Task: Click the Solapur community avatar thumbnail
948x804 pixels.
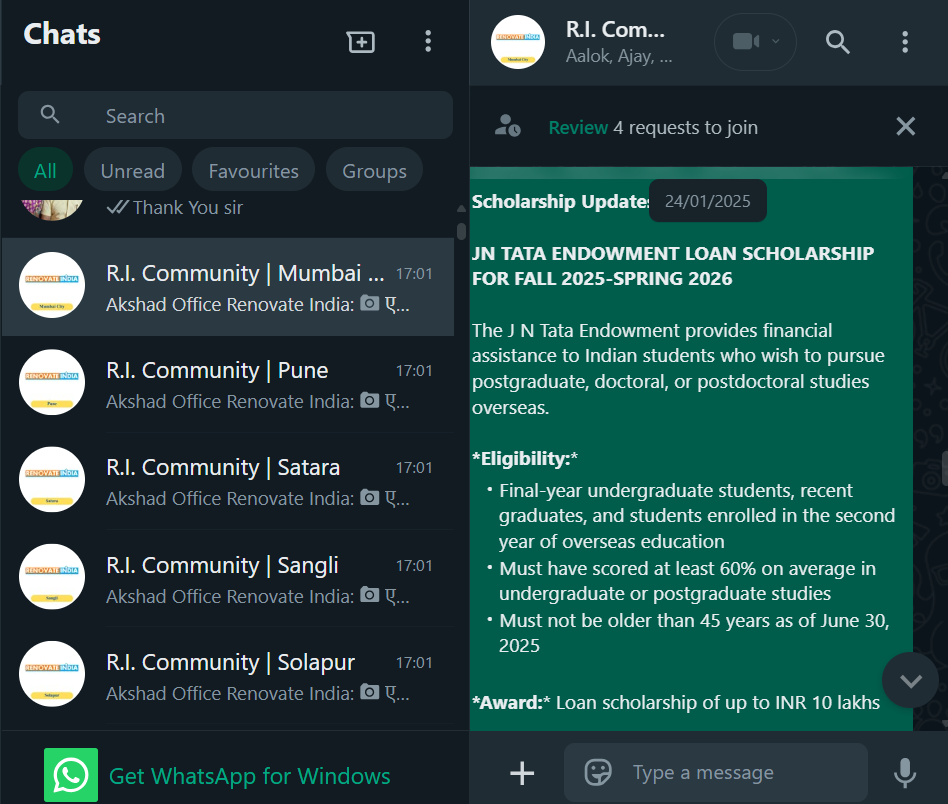Action: (52, 674)
